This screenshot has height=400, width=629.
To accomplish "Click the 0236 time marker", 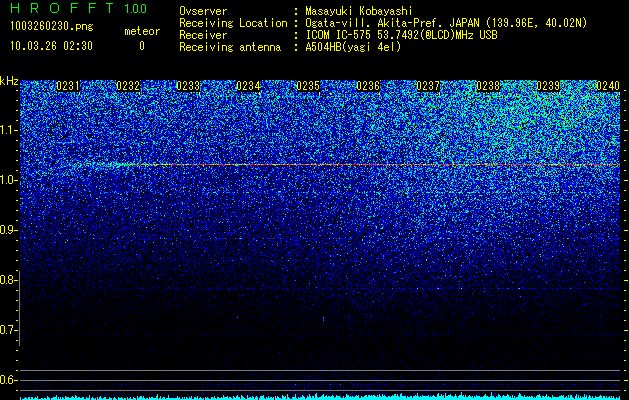I will (x=368, y=86).
